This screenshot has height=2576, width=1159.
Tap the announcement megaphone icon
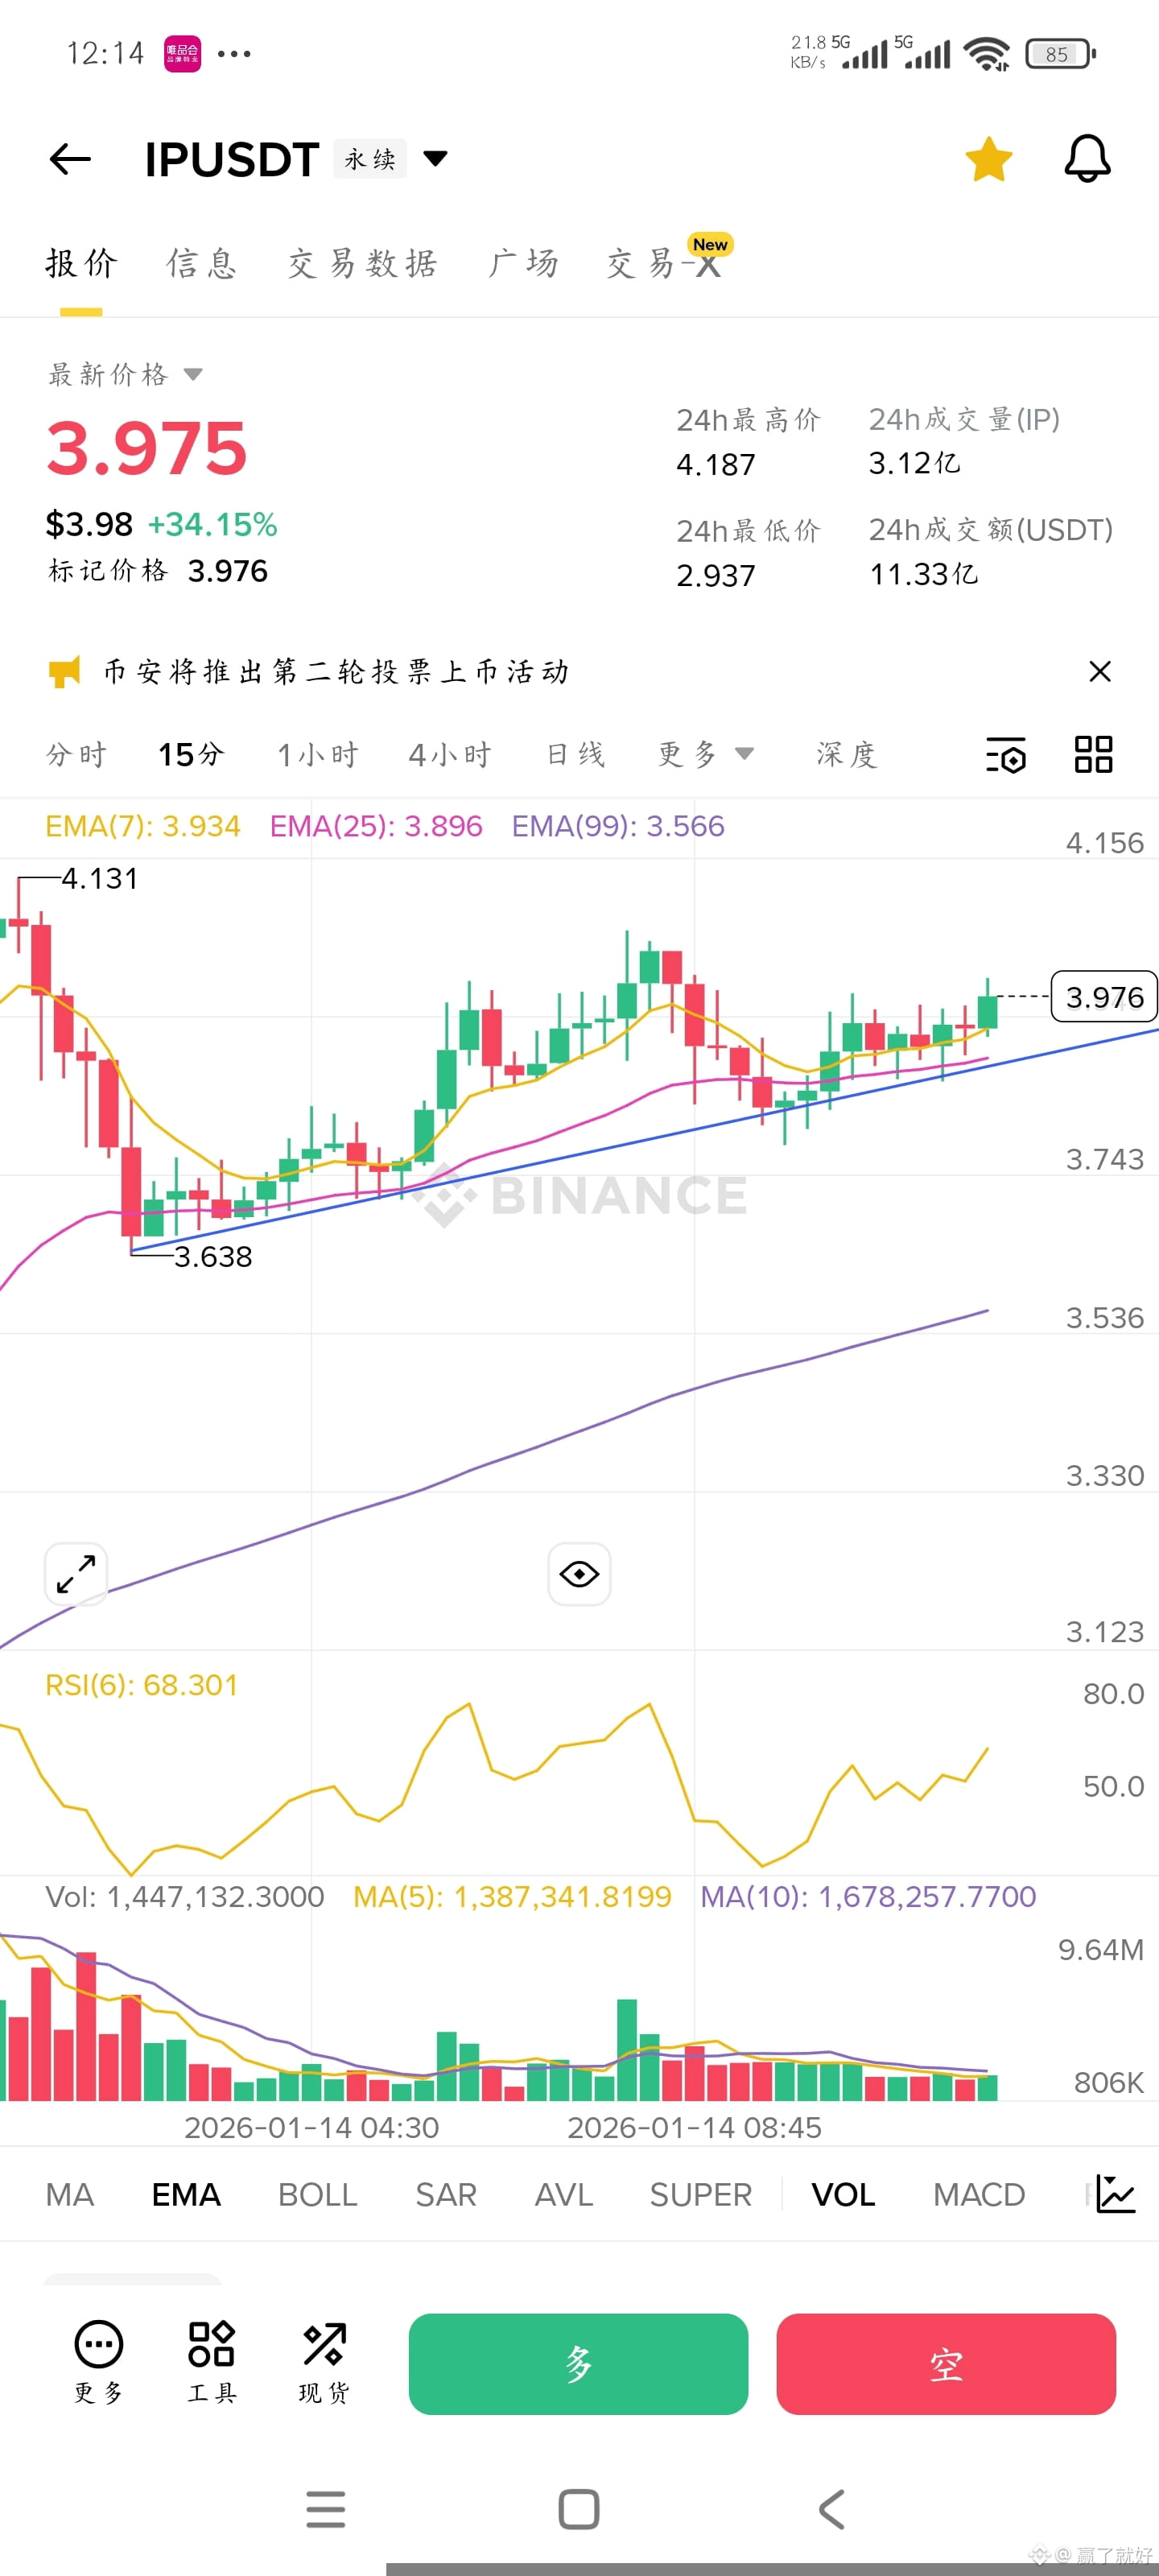(x=64, y=672)
